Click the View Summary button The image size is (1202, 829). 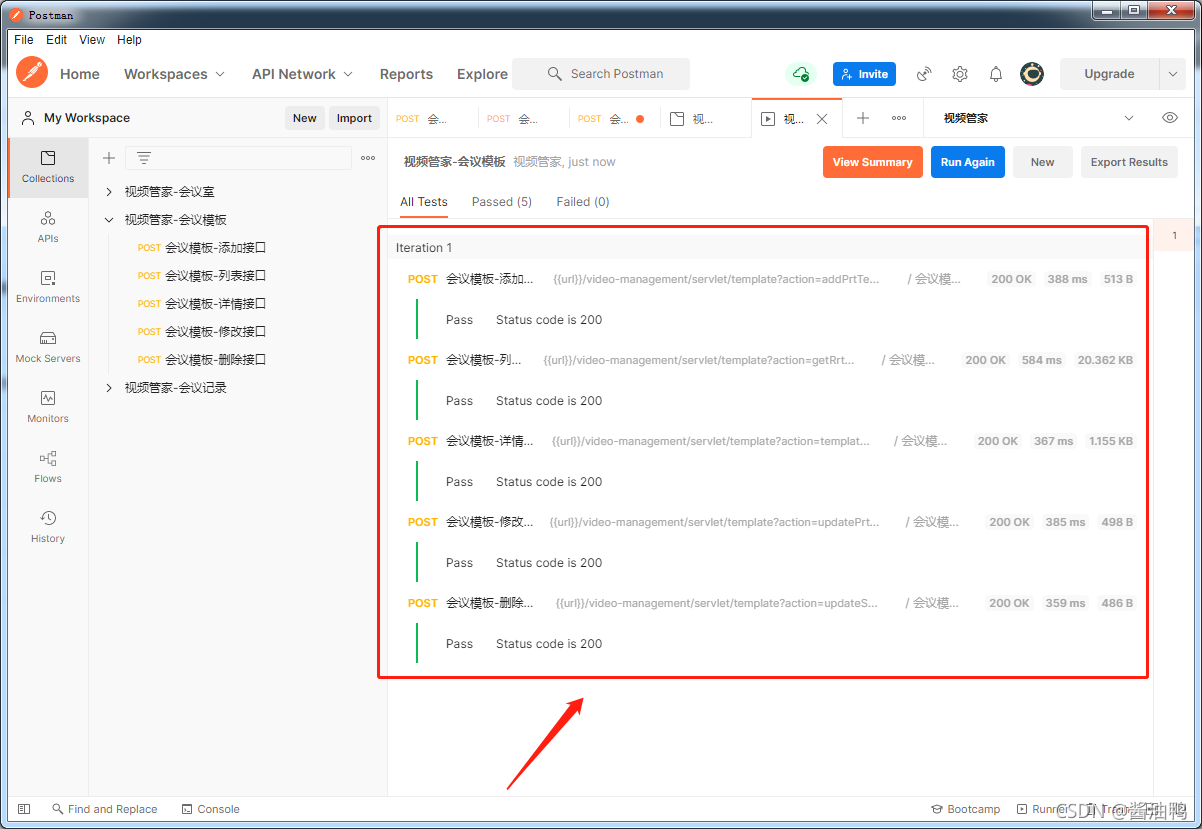[x=873, y=162]
